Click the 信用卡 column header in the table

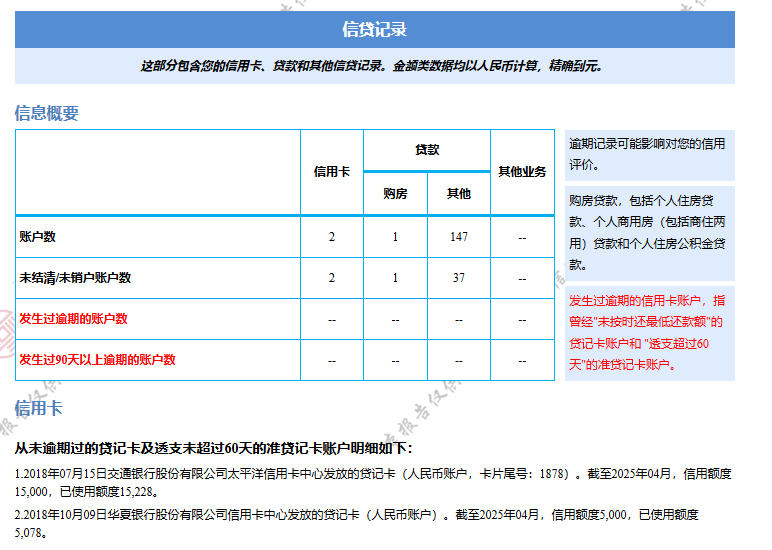pos(332,171)
